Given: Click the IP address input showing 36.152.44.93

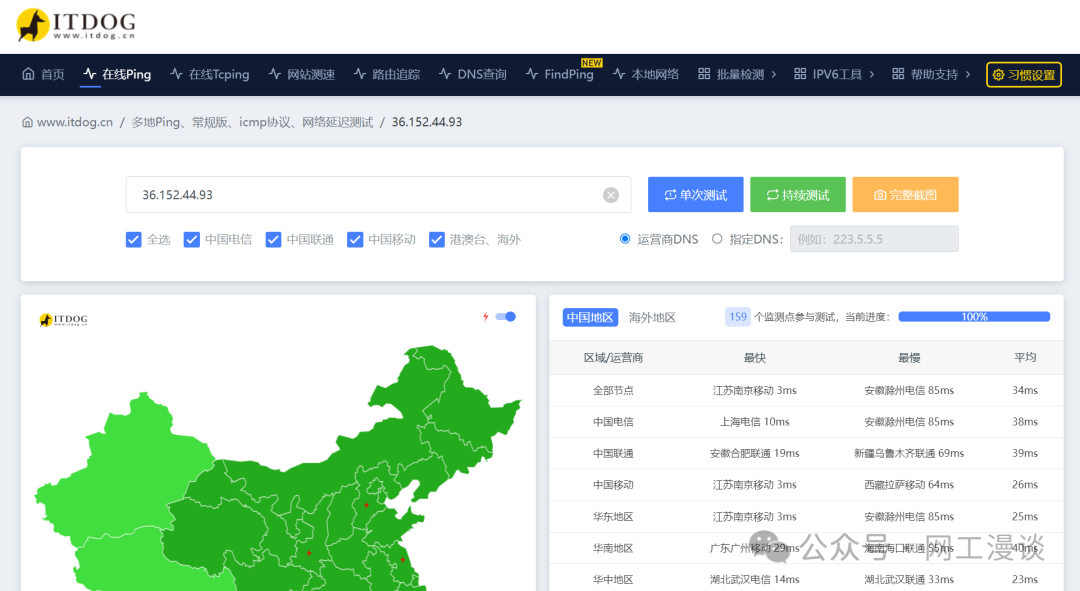Looking at the screenshot, I should tap(378, 195).
